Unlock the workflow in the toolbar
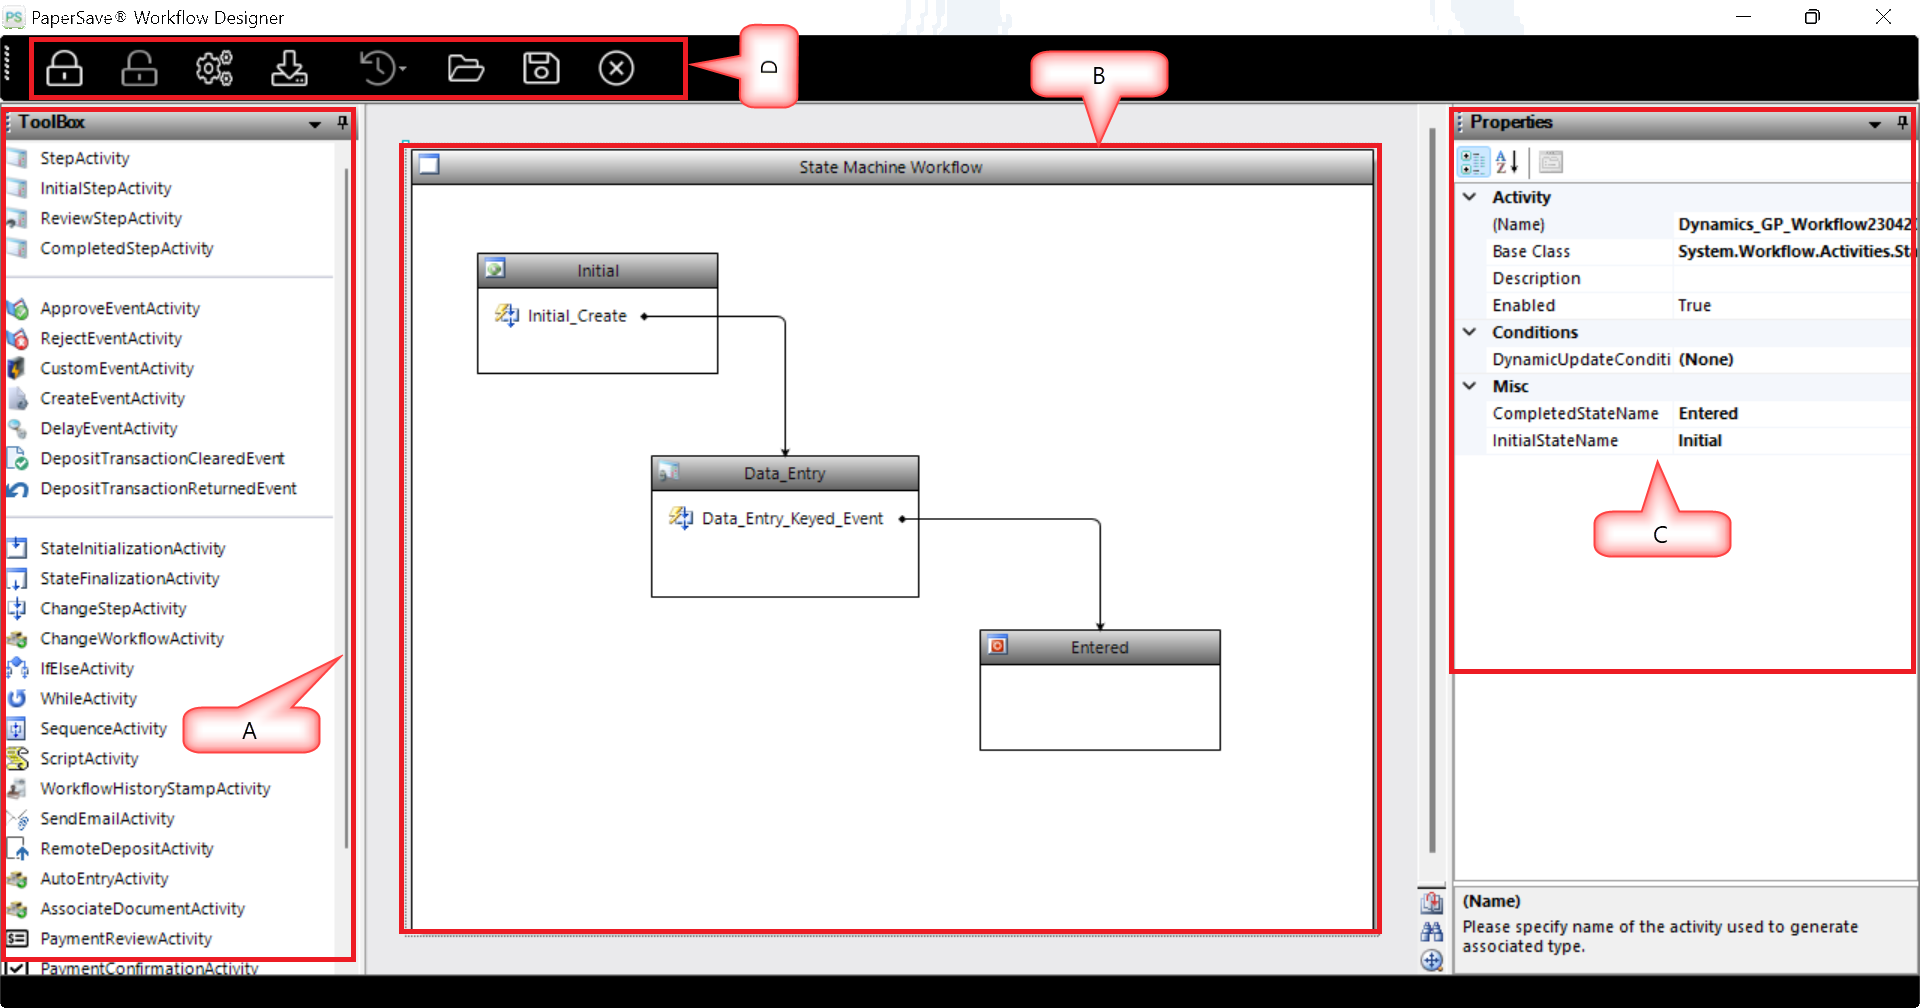The image size is (1920, 1008). tap(139, 68)
